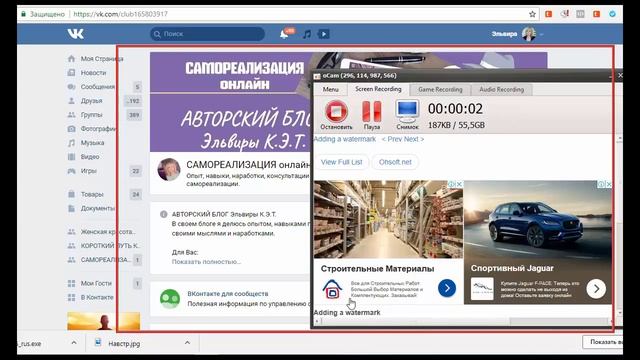Click the Сообщения counter badge
Screen dimensions: 640x360
[x=137, y=87]
